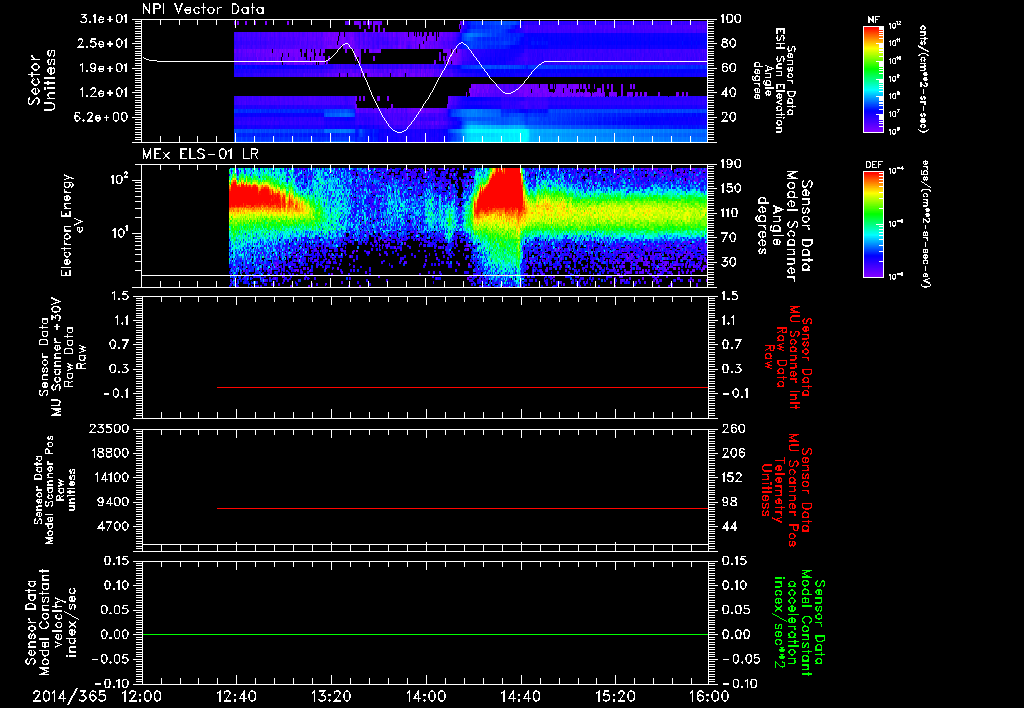Click the "16:00" time axis label

[x=709, y=696]
